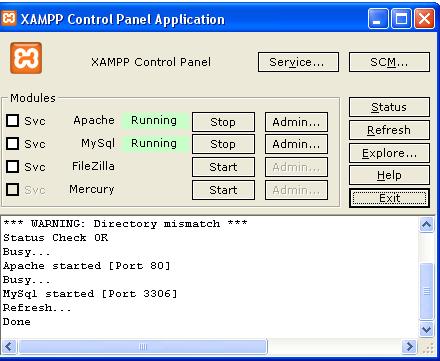Click the MySql Running status label

pos(154,143)
